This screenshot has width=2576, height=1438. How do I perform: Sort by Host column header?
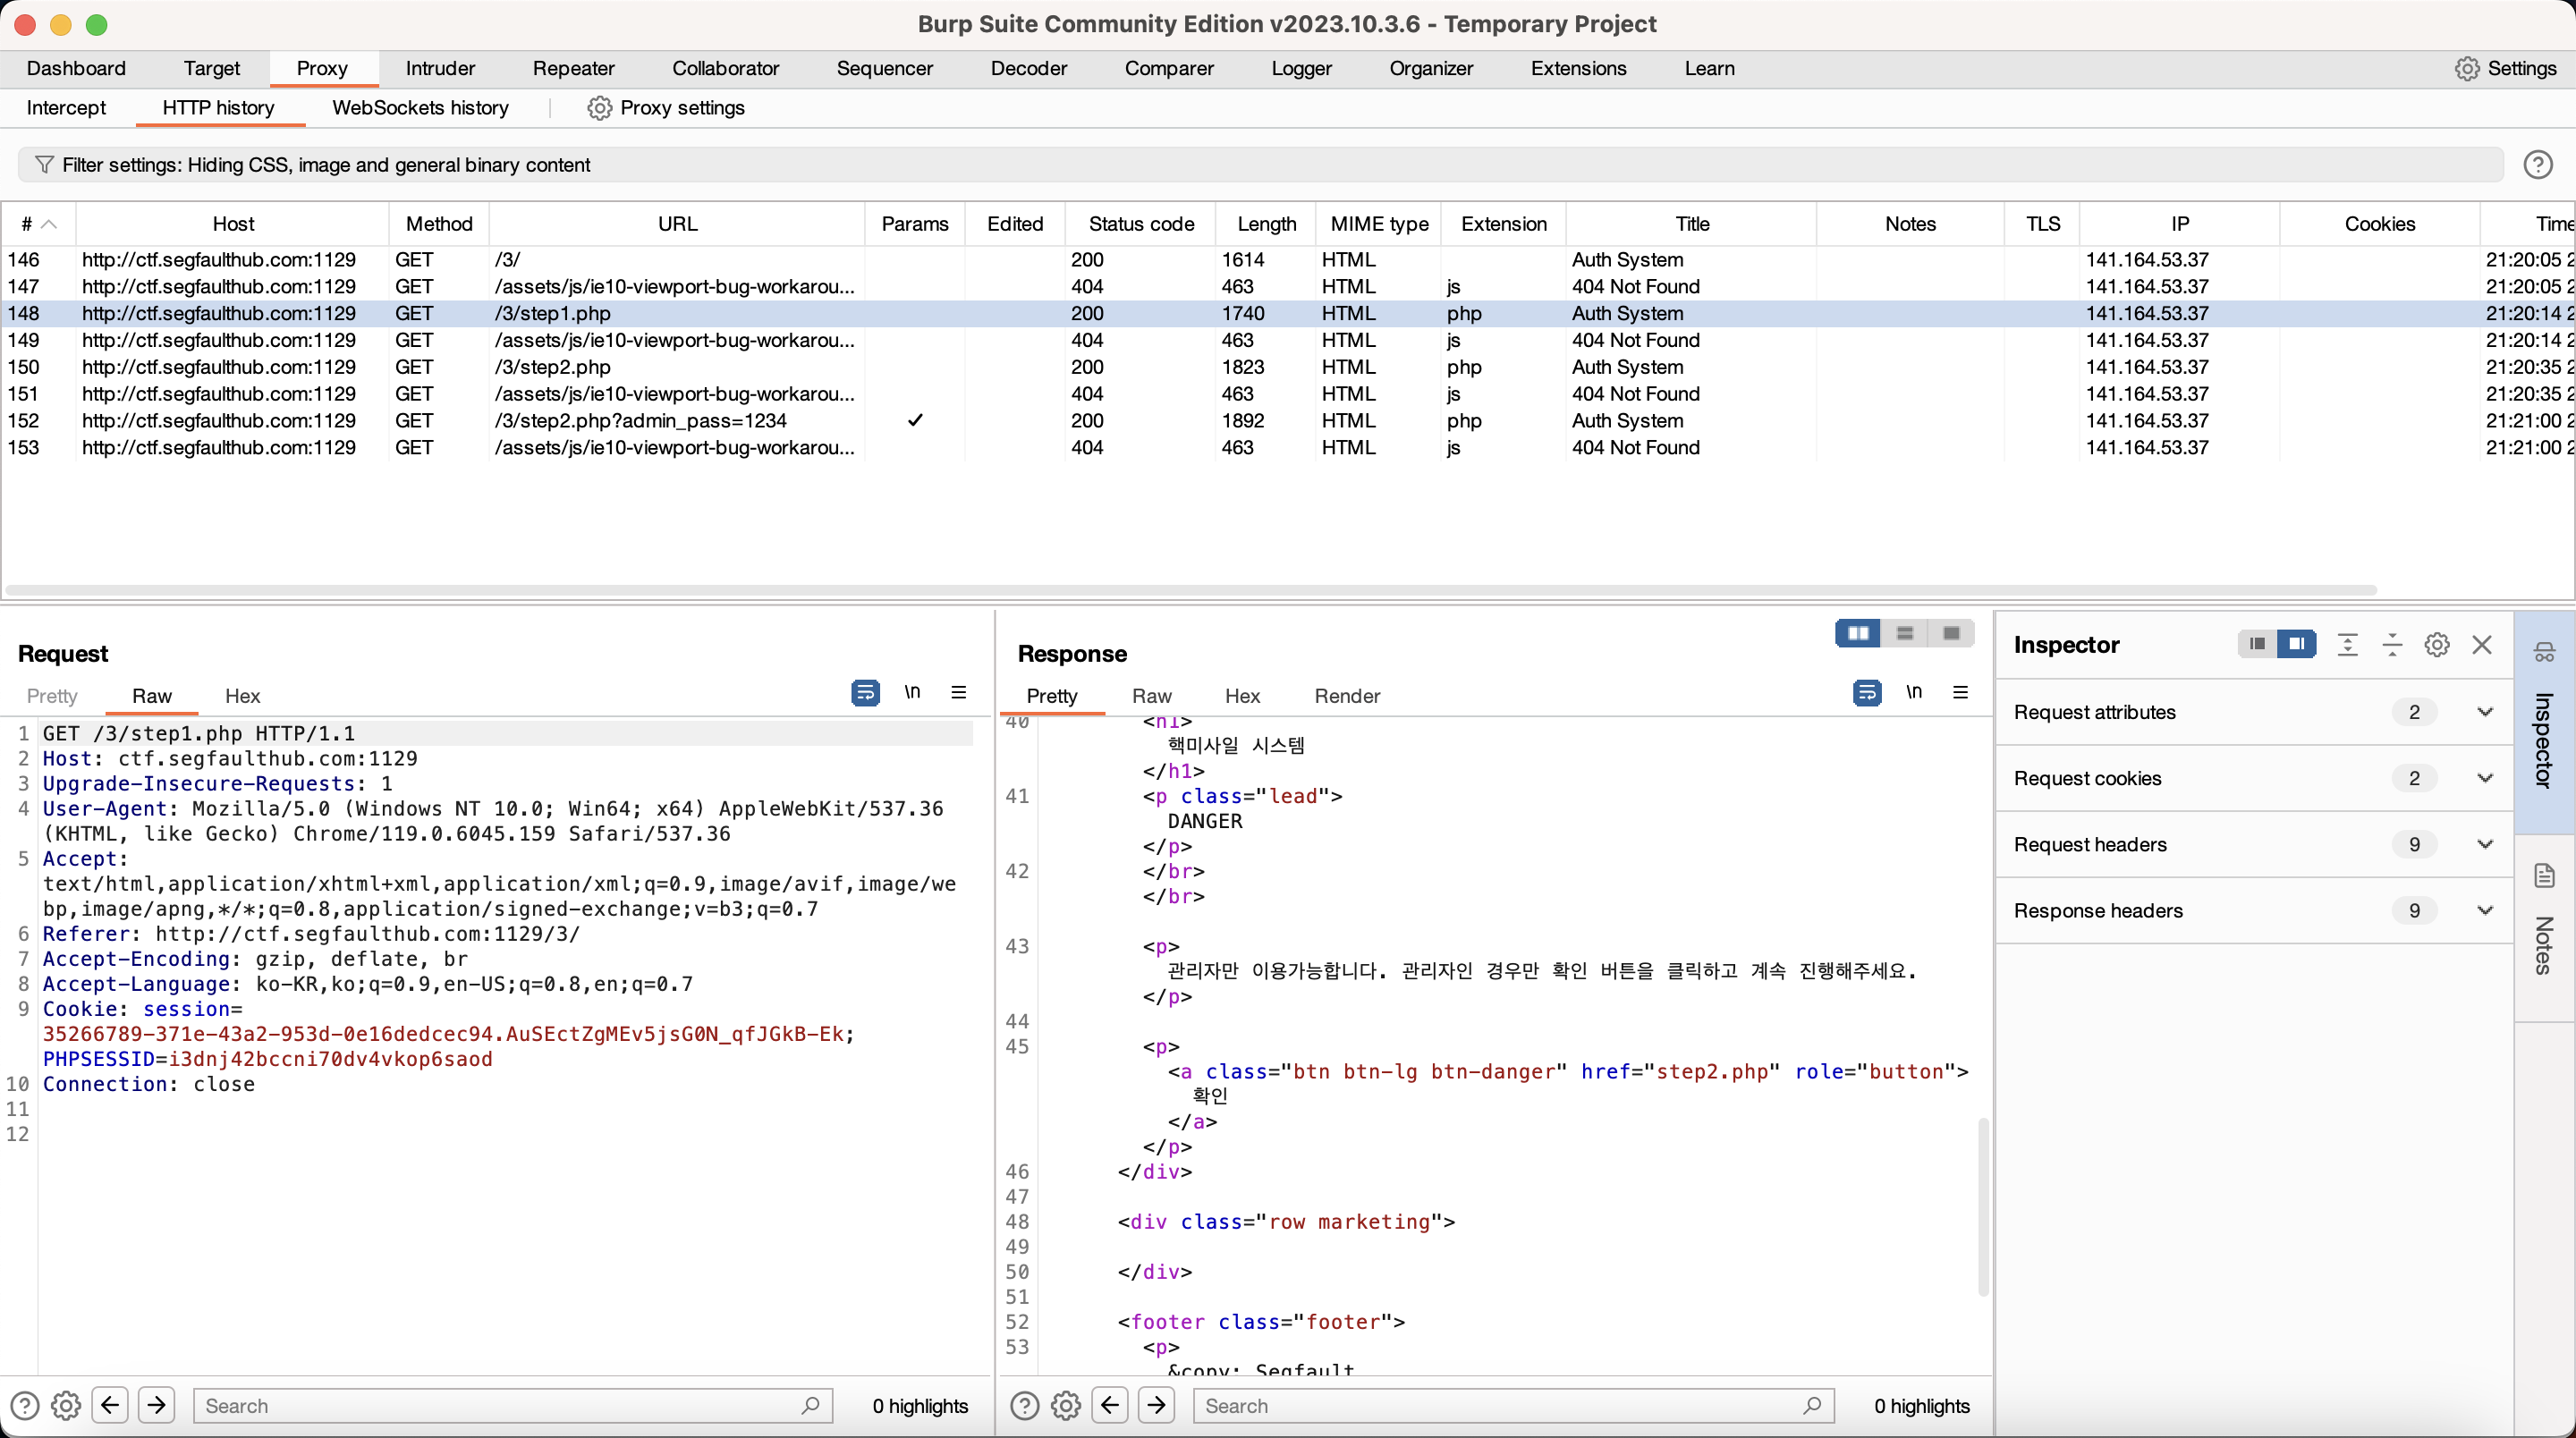[232, 224]
